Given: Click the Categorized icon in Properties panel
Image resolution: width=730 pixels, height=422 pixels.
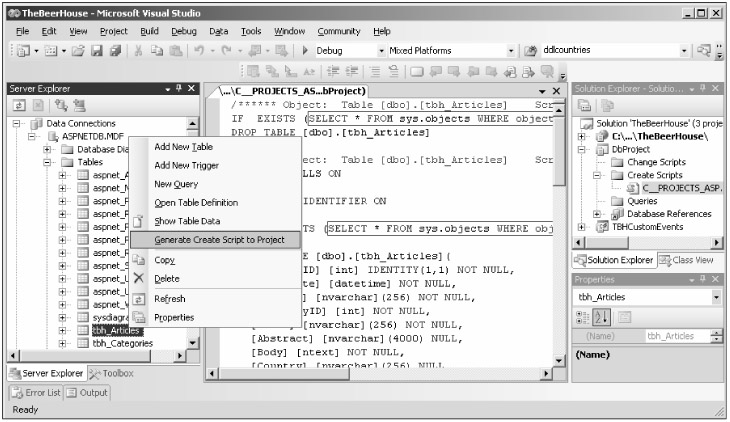Looking at the screenshot, I should coord(584,318).
